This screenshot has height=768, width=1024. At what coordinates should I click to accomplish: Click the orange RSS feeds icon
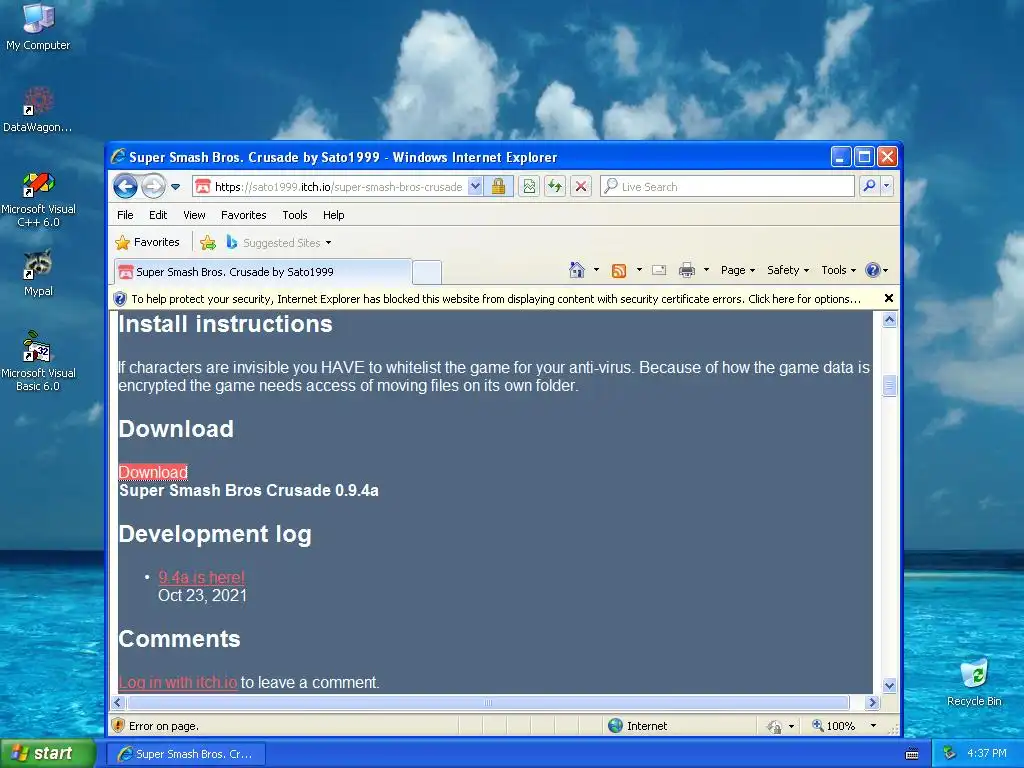click(x=618, y=270)
